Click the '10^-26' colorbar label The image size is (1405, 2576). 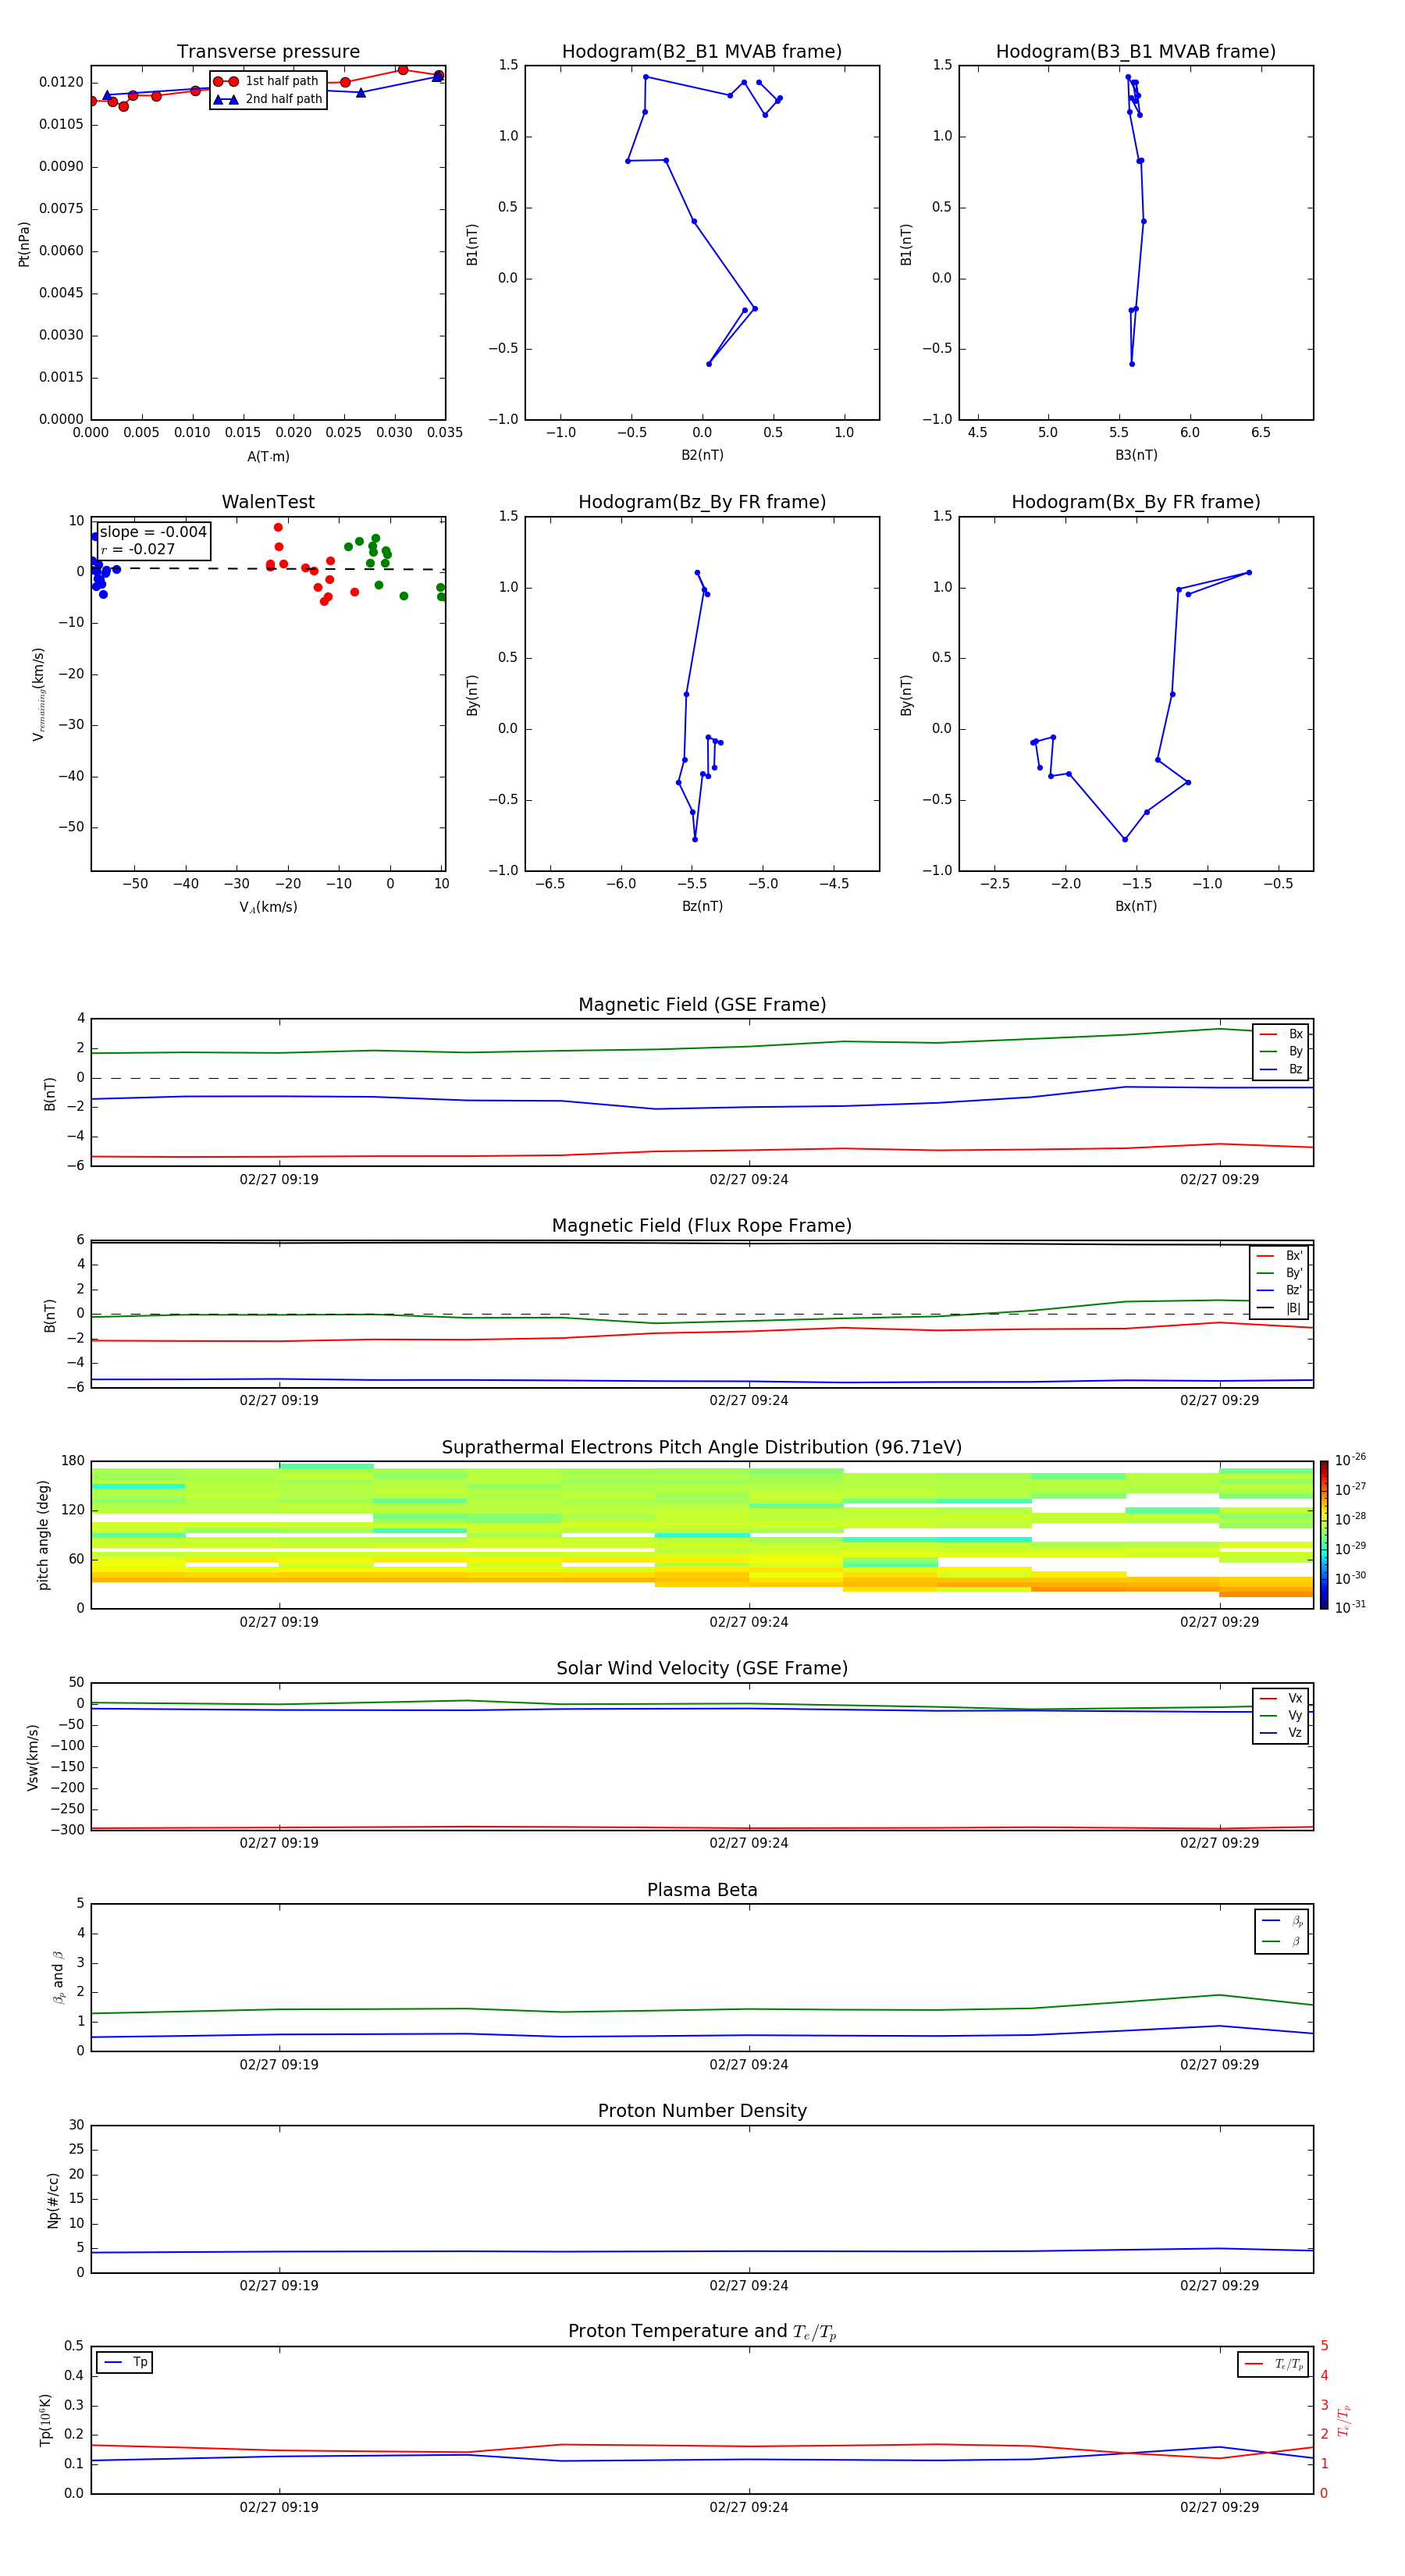click(x=1350, y=1460)
